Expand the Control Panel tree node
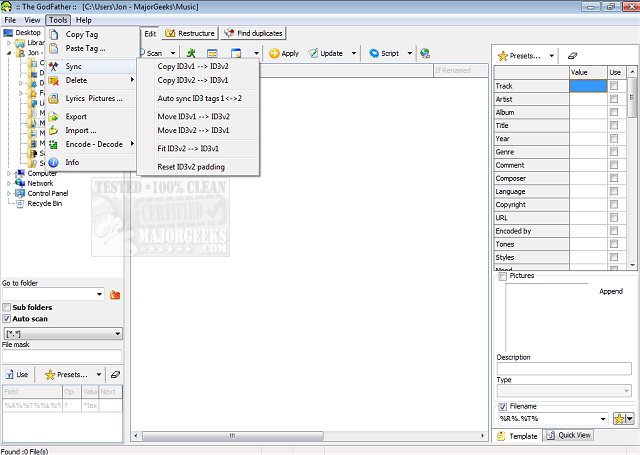640x455 pixels. tap(9, 193)
